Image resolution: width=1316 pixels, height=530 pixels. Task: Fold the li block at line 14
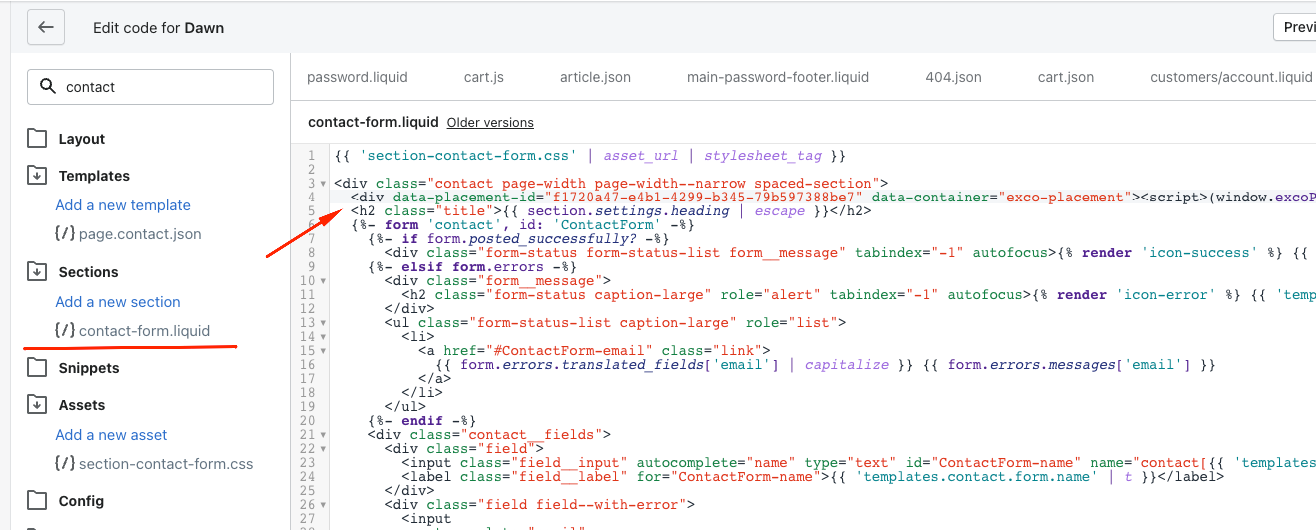(x=323, y=337)
